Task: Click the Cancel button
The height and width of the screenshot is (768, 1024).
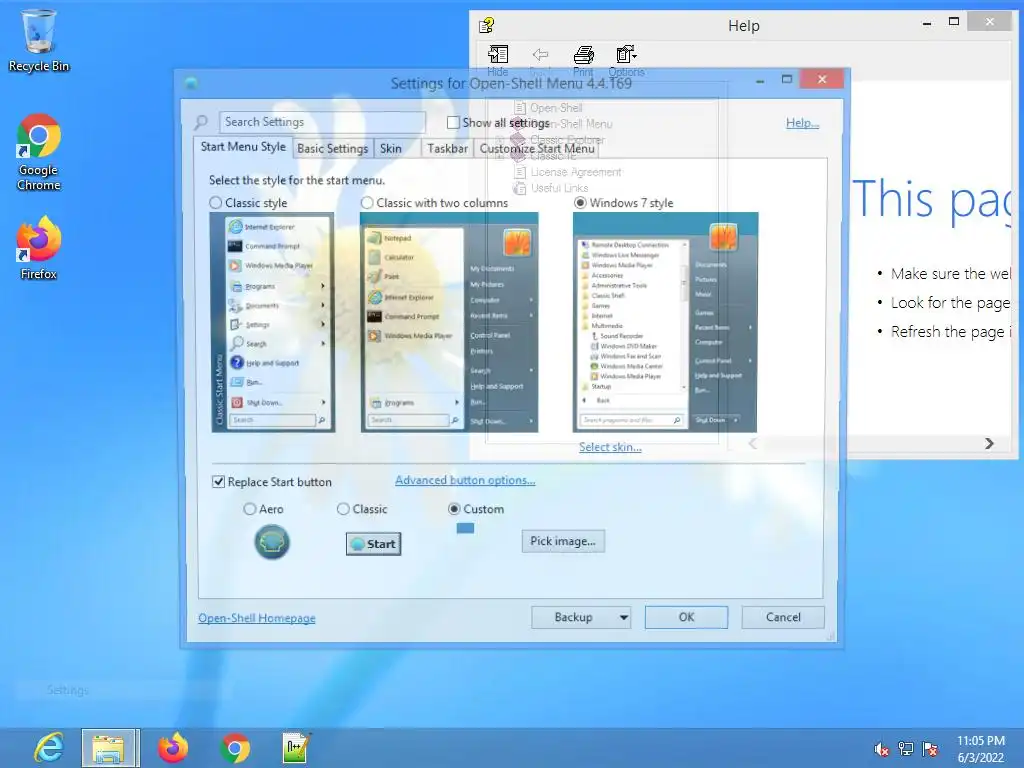Action: point(783,617)
